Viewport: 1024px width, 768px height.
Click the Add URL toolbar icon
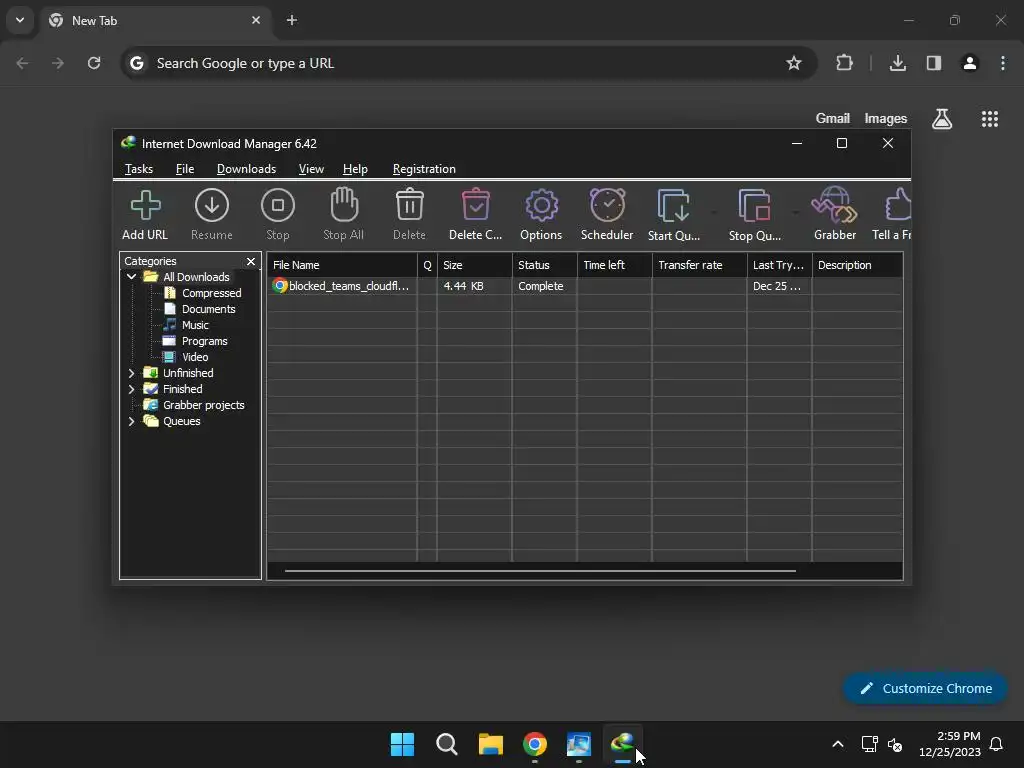pyautogui.click(x=145, y=206)
